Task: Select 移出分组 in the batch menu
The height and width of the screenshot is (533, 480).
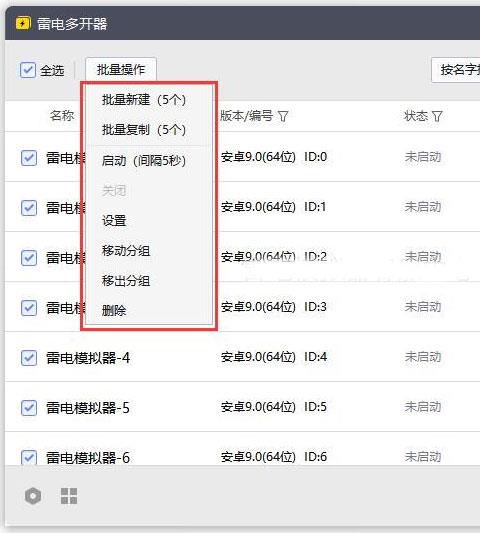Action: 126,281
